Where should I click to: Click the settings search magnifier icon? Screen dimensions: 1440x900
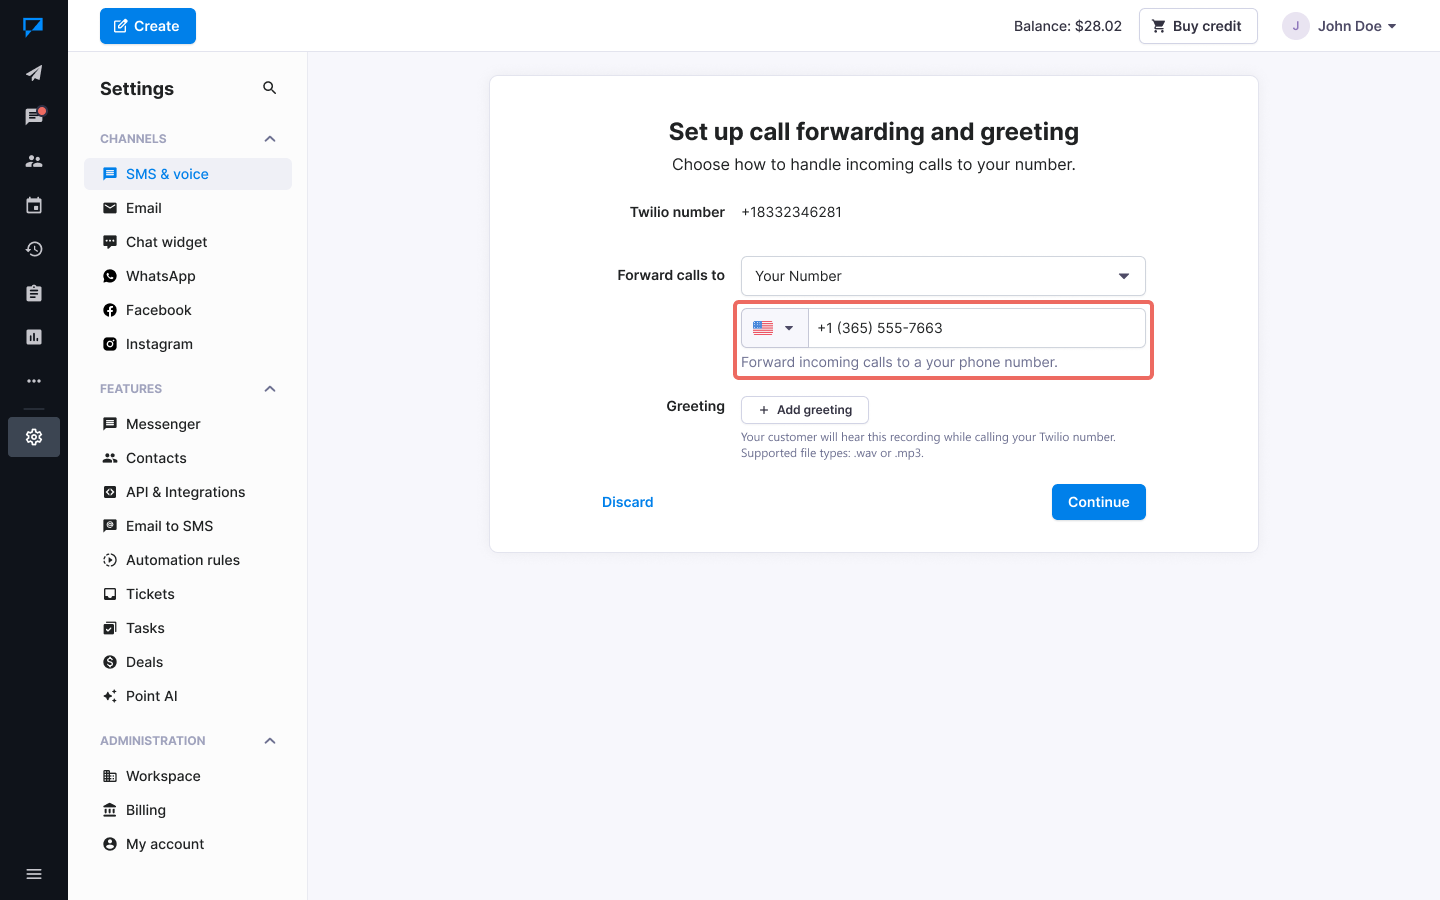(269, 88)
